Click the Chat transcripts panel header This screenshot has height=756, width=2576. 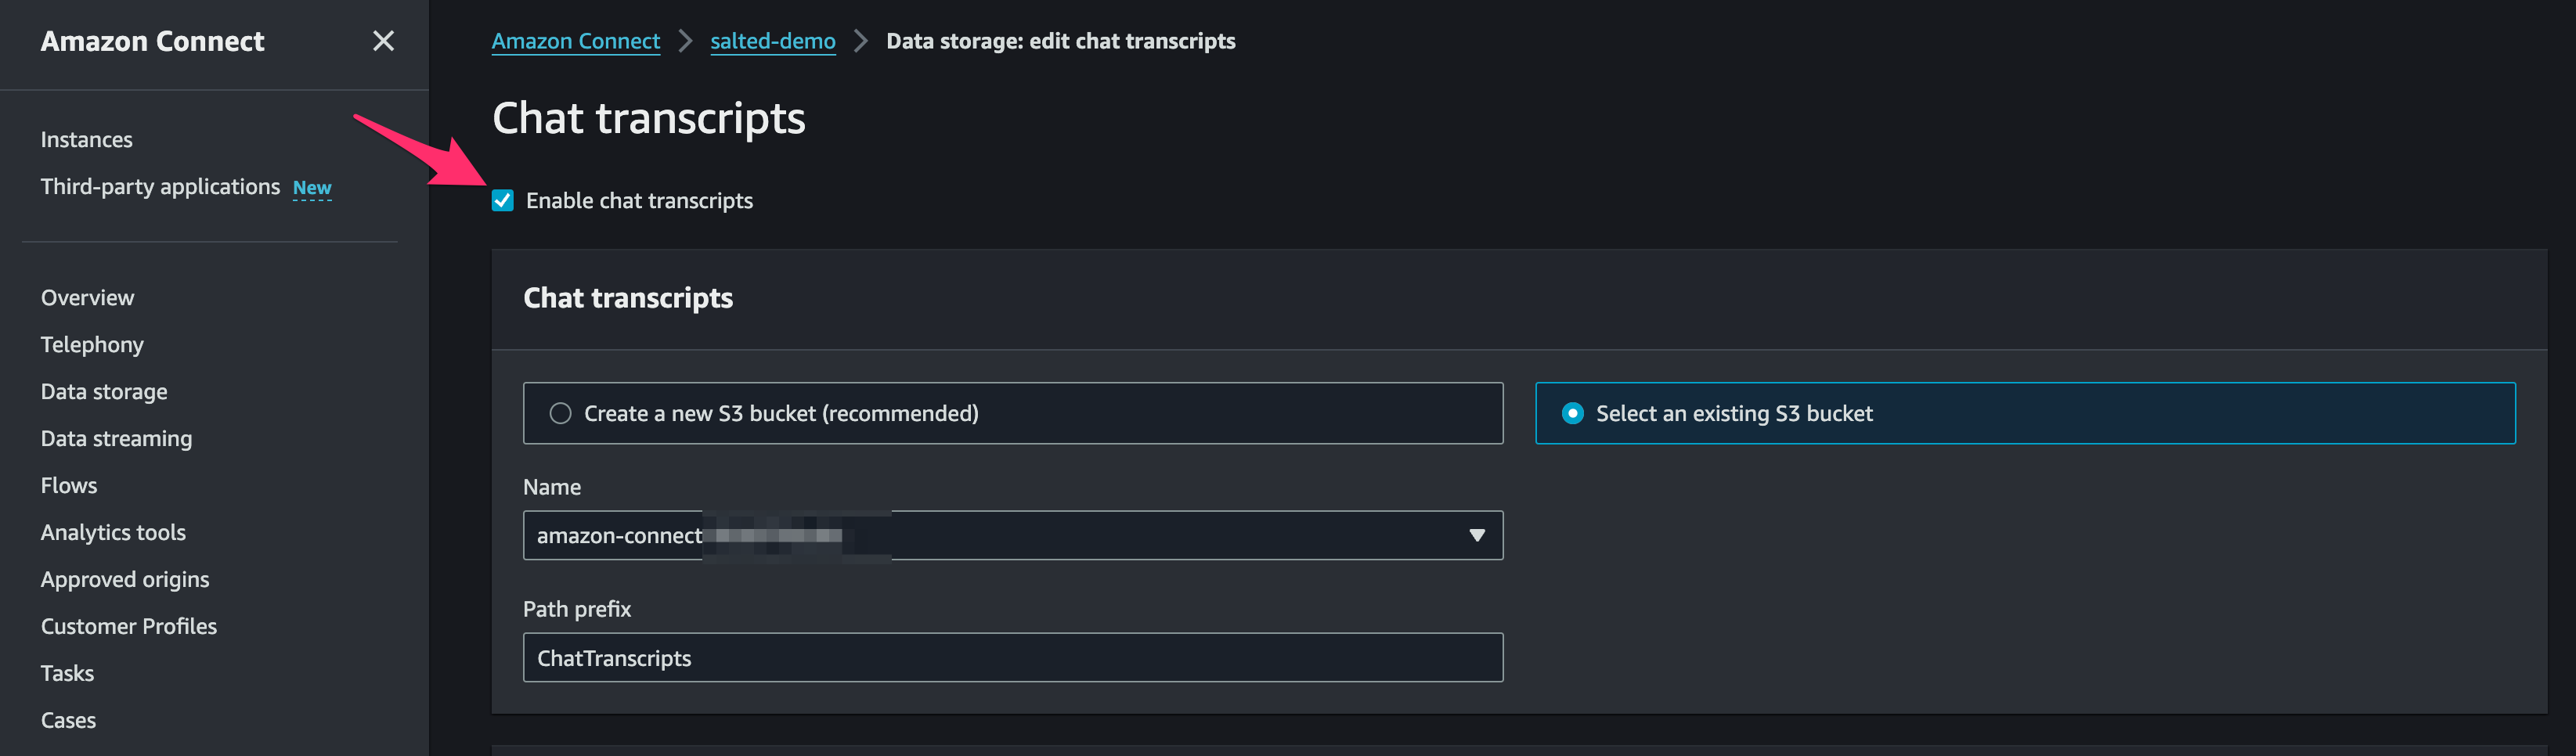pyautogui.click(x=628, y=298)
